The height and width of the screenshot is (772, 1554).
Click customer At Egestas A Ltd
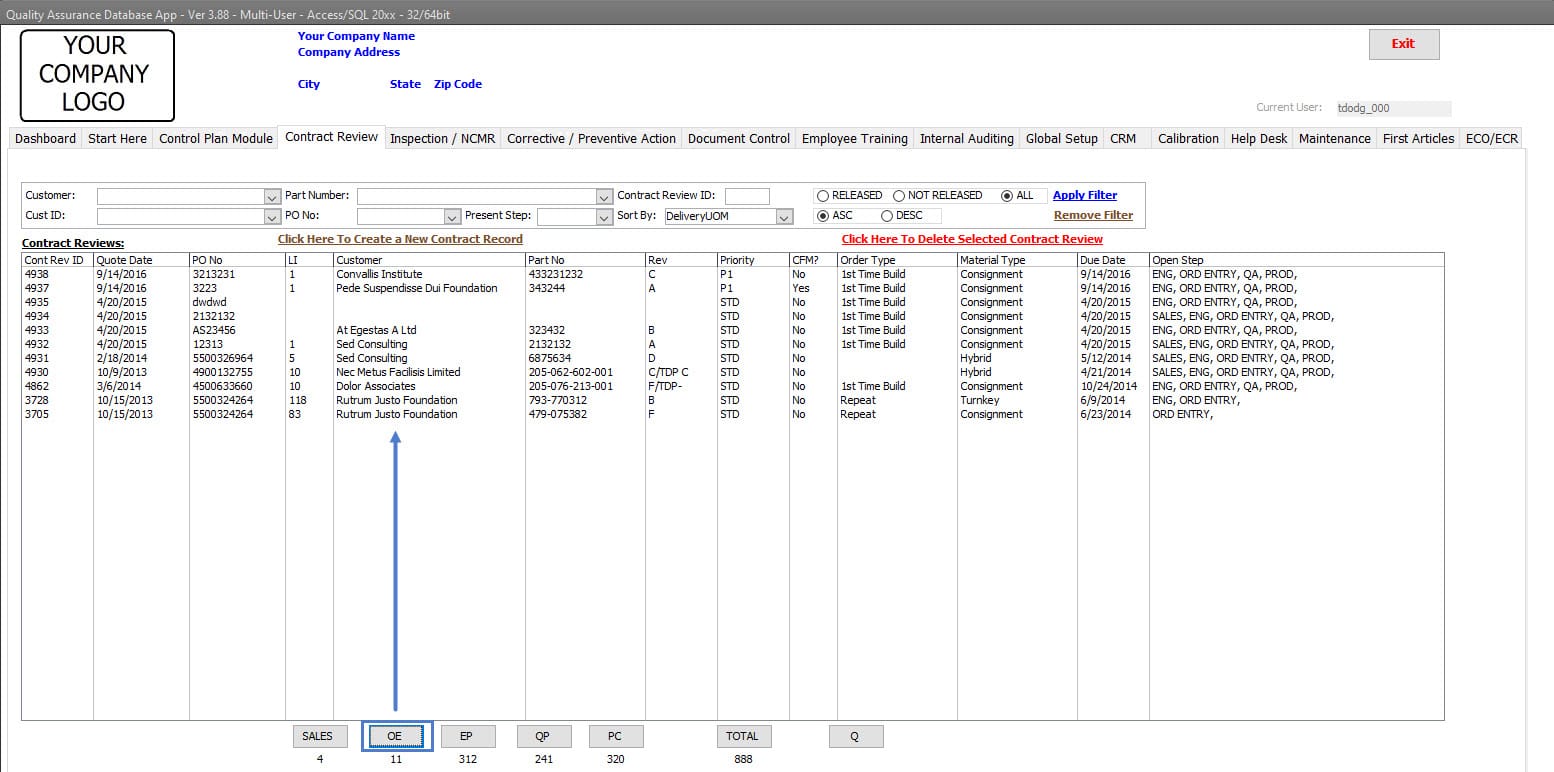(376, 330)
